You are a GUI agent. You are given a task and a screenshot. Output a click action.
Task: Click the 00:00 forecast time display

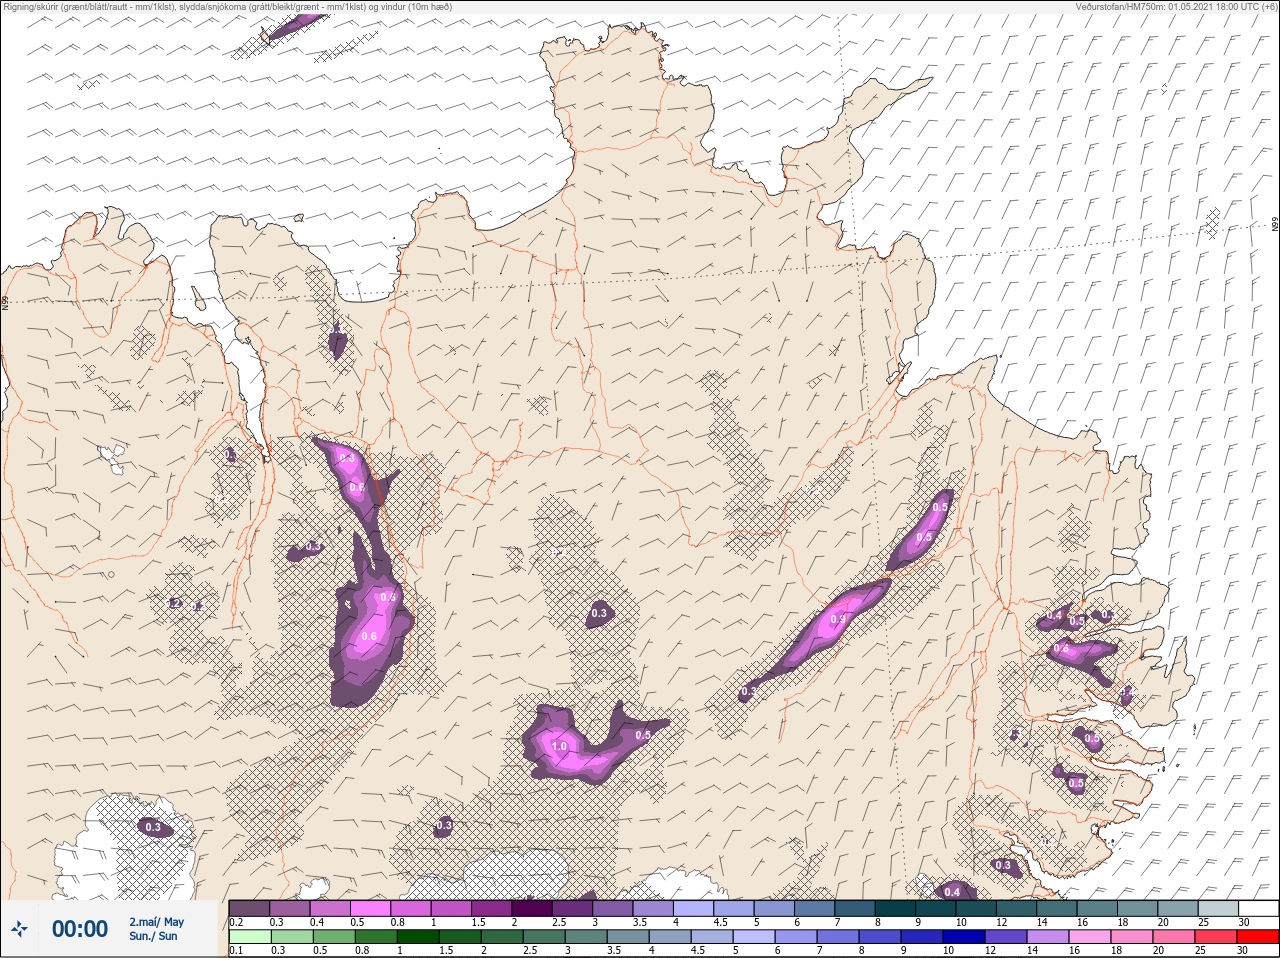[80, 929]
